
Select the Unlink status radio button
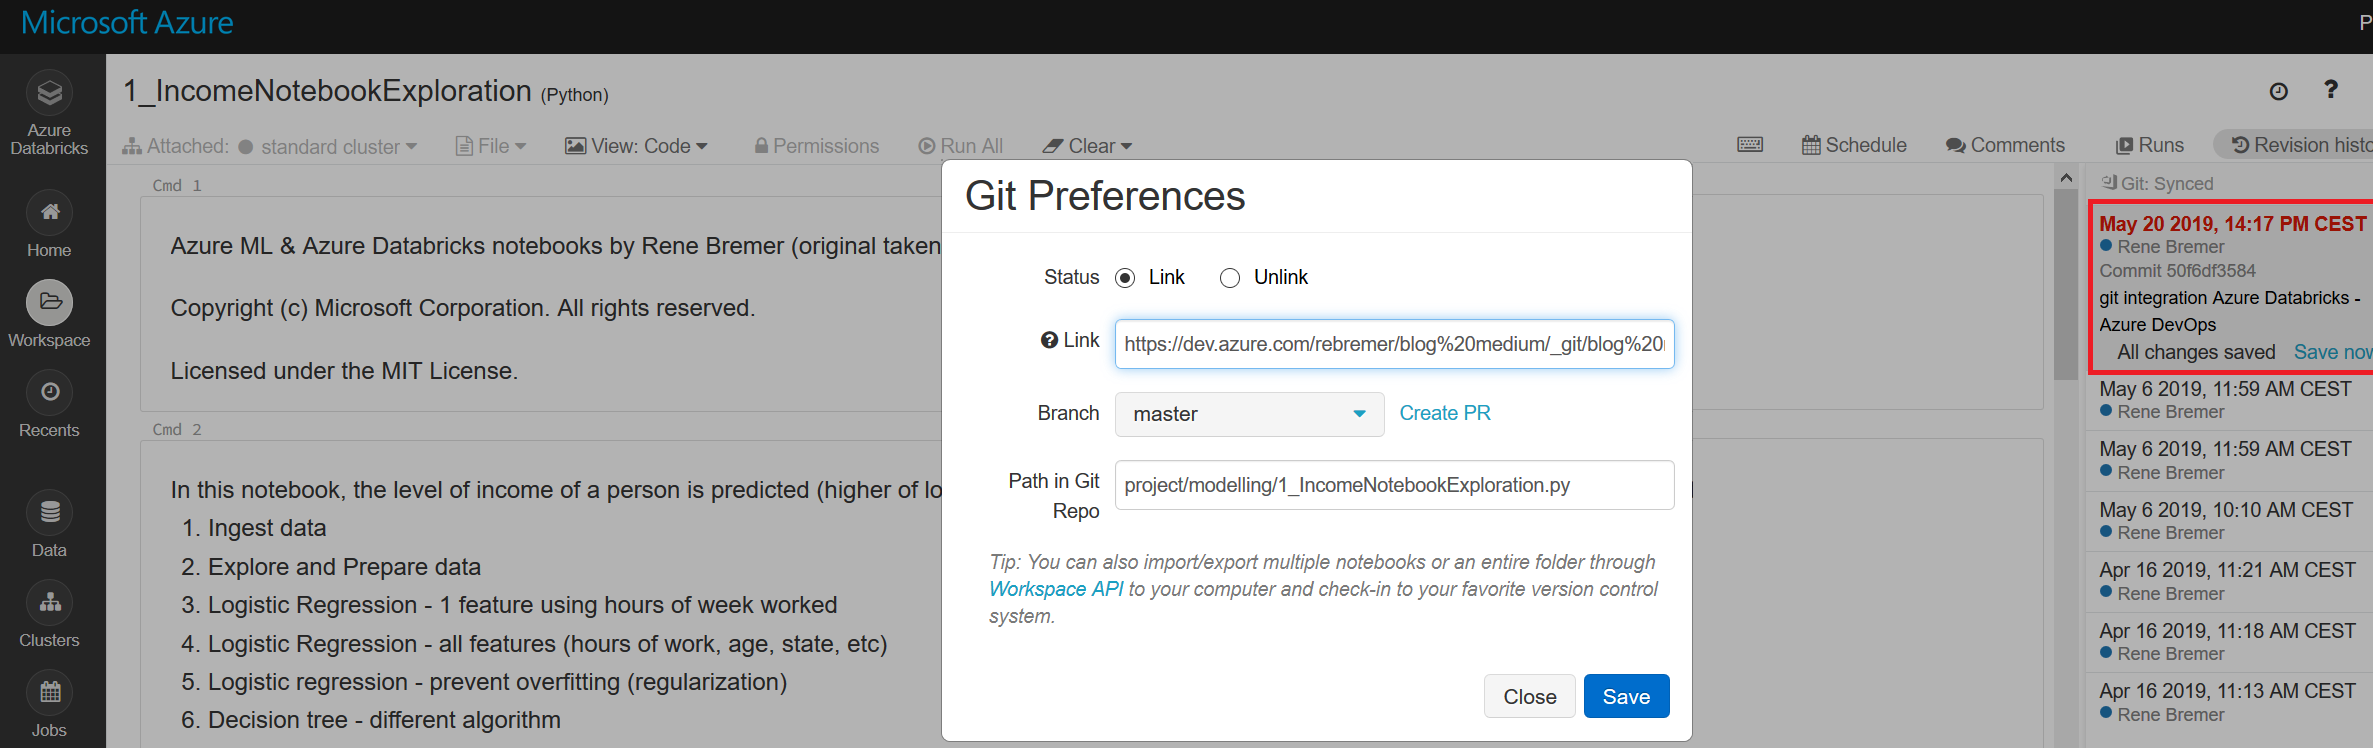point(1230,278)
